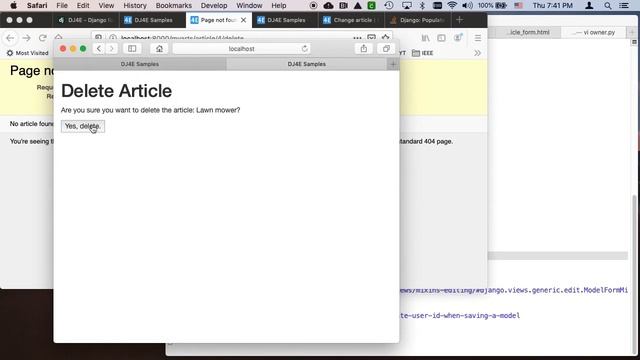Click the user account menu bar icon
Image resolution: width=640 pixels, height=360 pixels.
coord(589,5)
